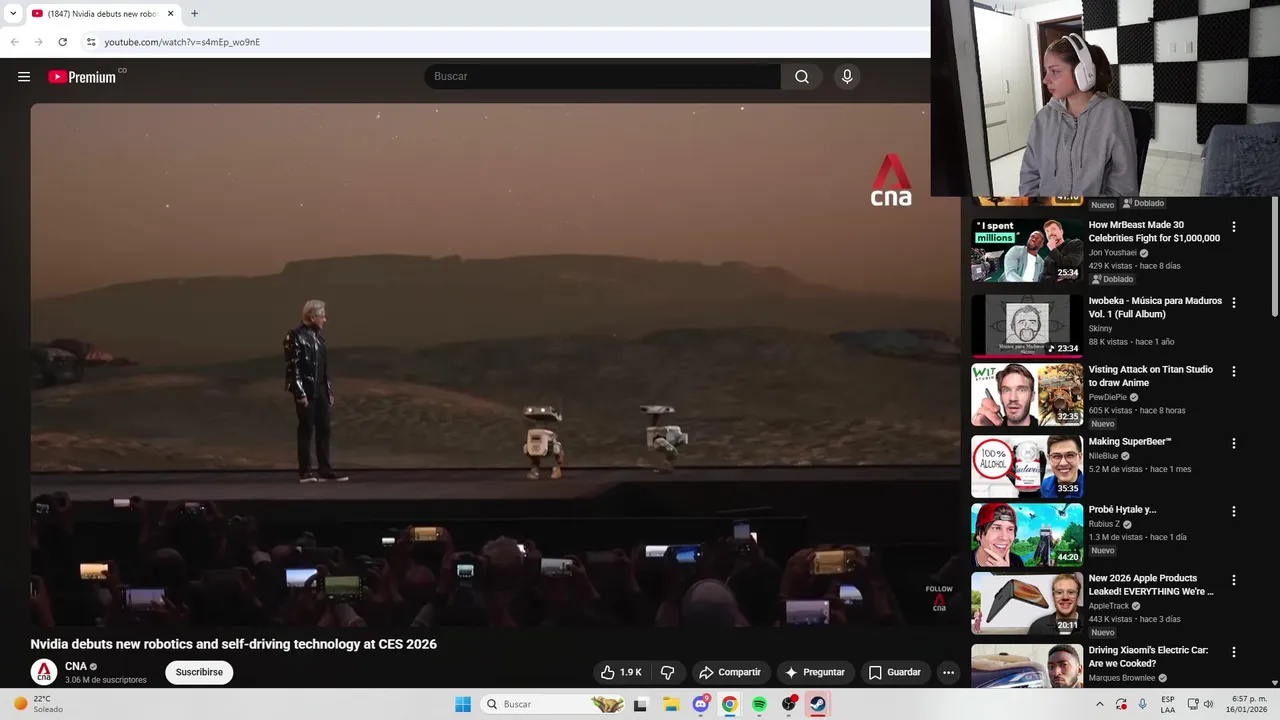Activate voice search microphone
The width and height of the screenshot is (1280, 720).
point(847,77)
